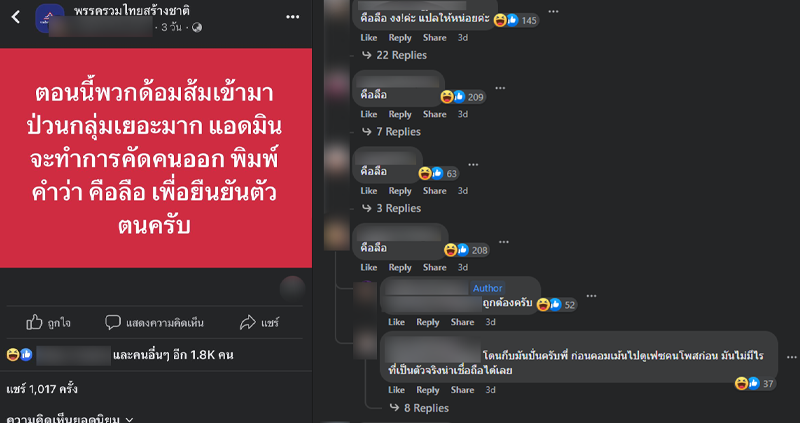Screen dimensions: 800x423
Task: Expand the 3 Replies thread
Action: click(x=391, y=208)
